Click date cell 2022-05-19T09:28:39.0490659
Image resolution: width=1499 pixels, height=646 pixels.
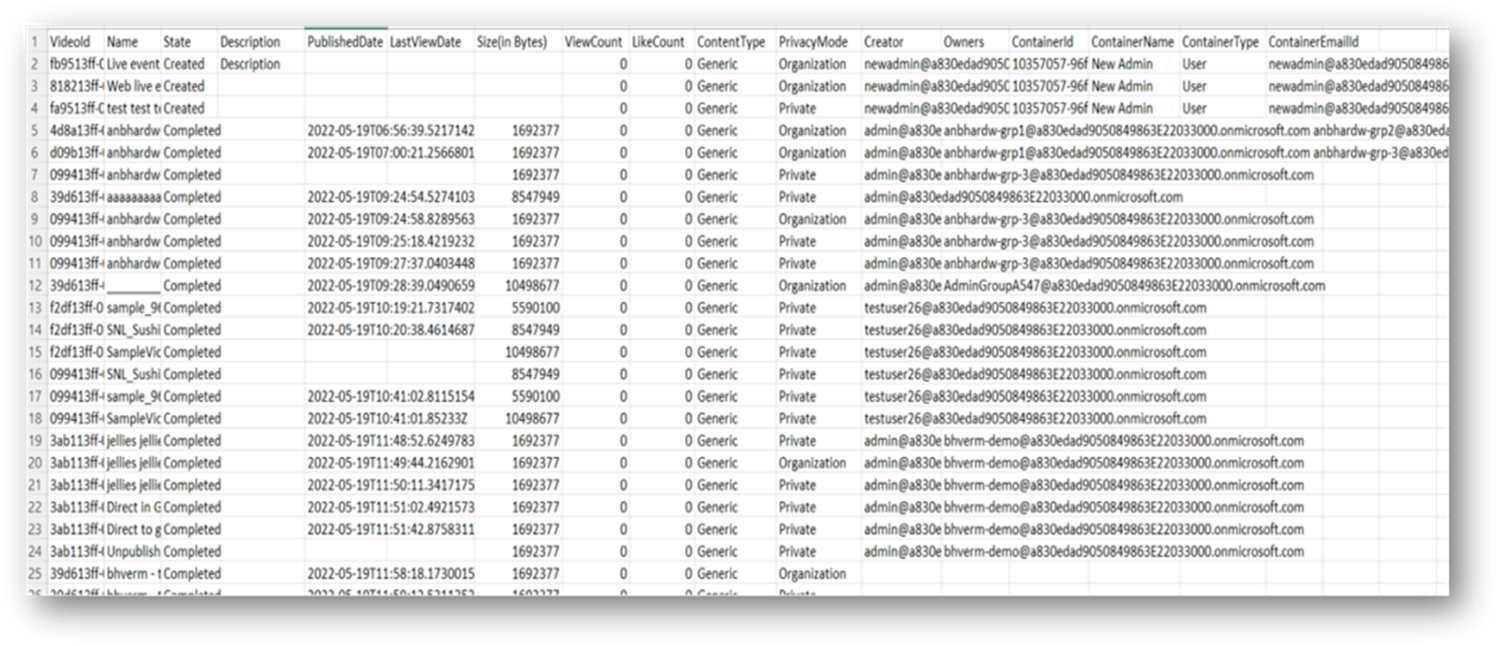(x=390, y=285)
